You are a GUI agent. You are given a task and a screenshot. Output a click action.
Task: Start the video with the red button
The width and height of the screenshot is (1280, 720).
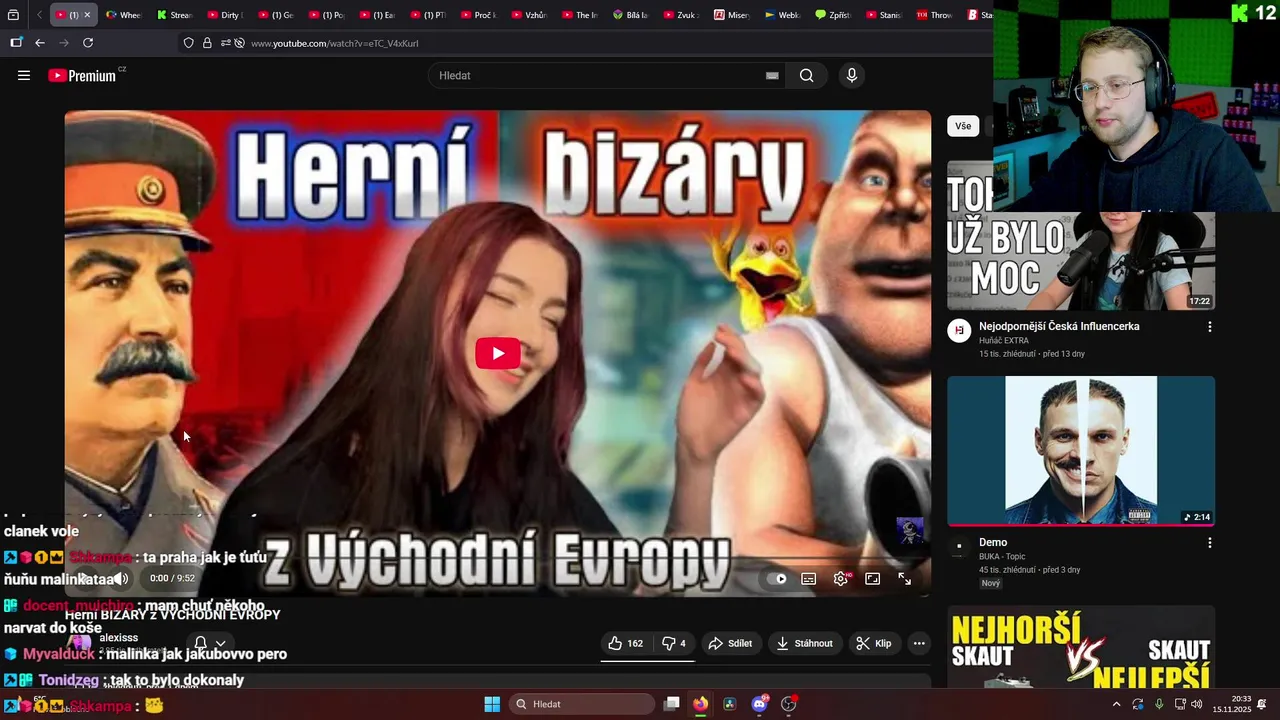click(498, 353)
